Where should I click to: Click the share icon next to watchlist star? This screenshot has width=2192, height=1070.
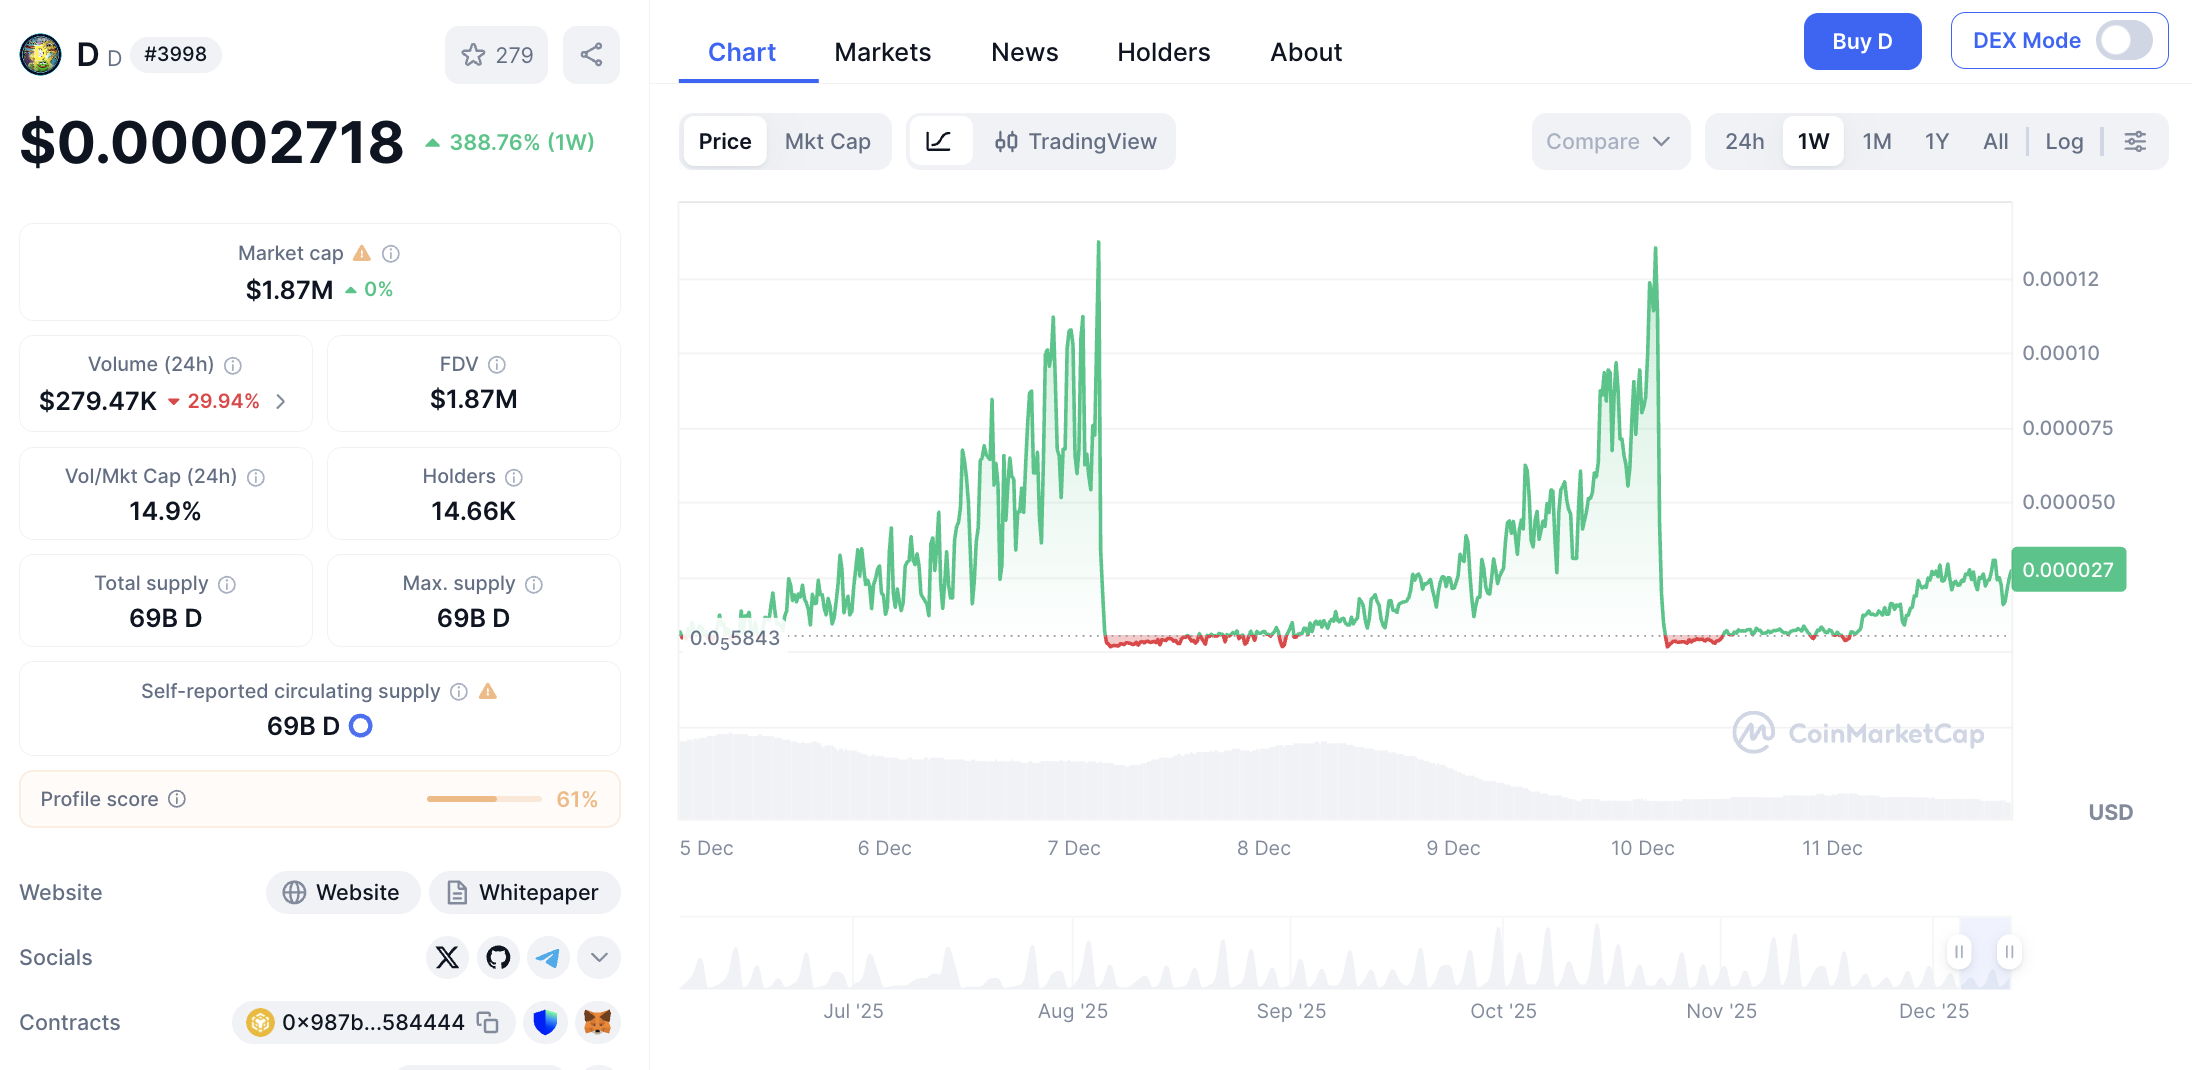(591, 55)
